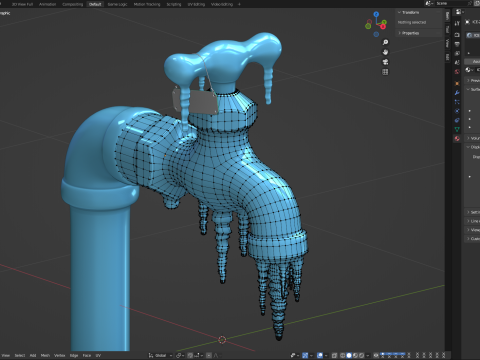Click the 3D cursor at grid origin

pyautogui.click(x=222, y=340)
